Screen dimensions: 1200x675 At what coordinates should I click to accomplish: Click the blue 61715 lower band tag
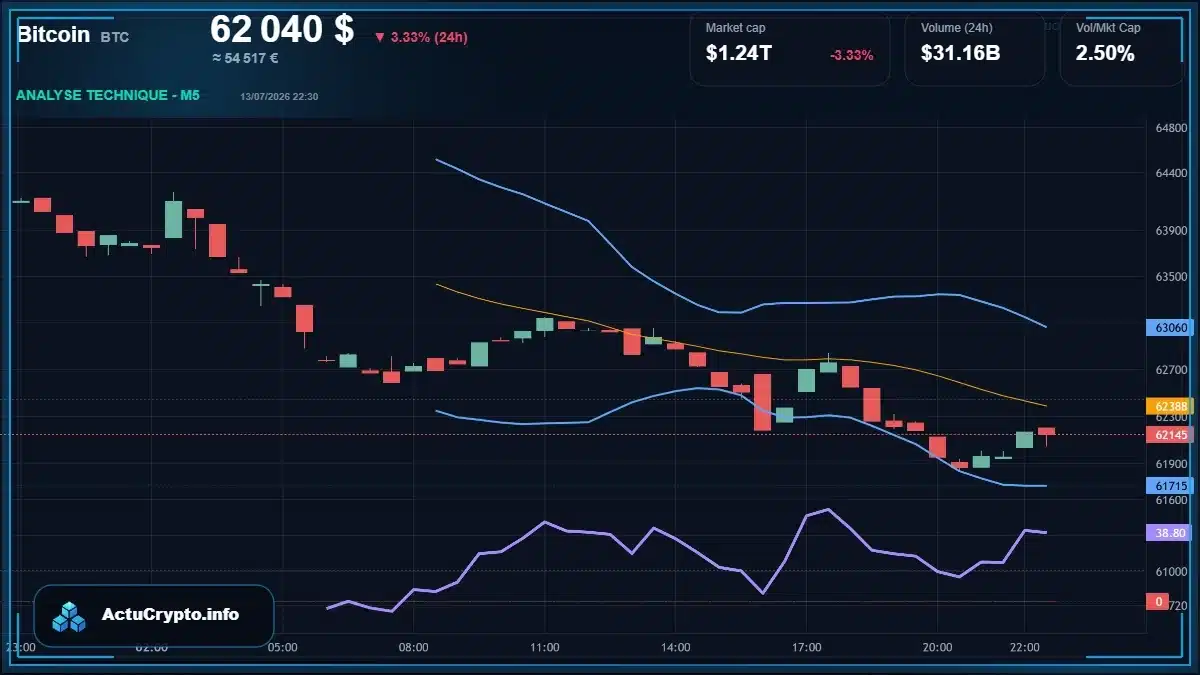pos(1171,485)
